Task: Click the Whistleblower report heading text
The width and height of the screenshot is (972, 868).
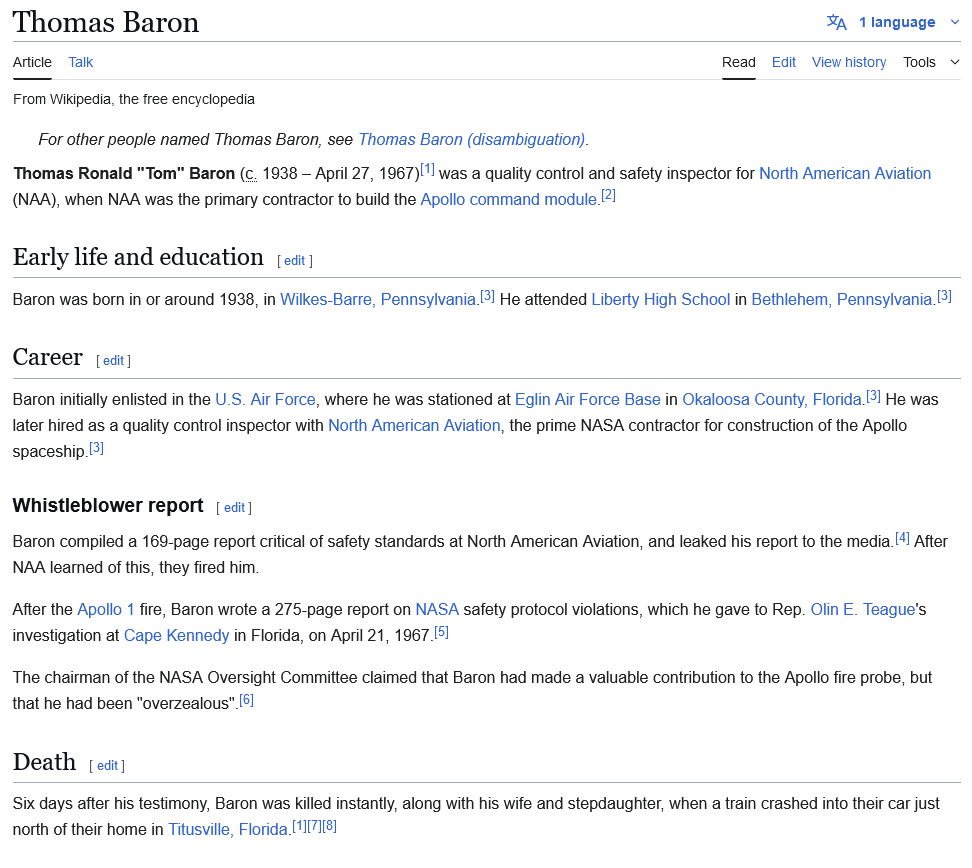Action: coord(108,506)
